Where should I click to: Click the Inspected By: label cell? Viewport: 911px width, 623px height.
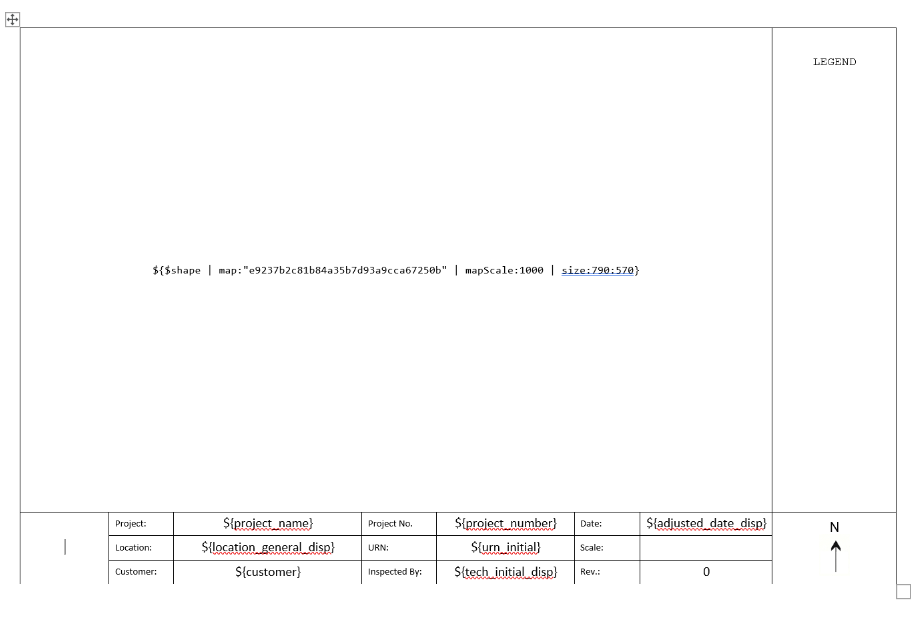tap(397, 572)
